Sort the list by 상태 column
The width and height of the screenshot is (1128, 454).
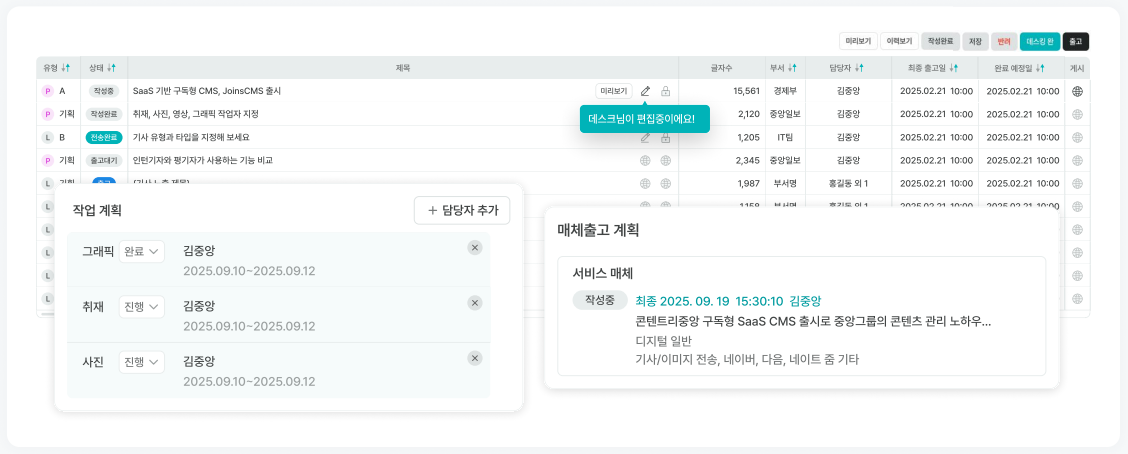pyautogui.click(x=111, y=68)
